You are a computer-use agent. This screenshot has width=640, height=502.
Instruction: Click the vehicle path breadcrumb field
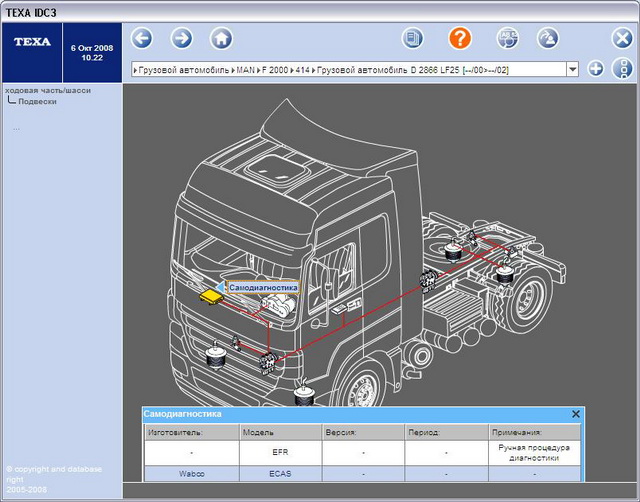[349, 69]
